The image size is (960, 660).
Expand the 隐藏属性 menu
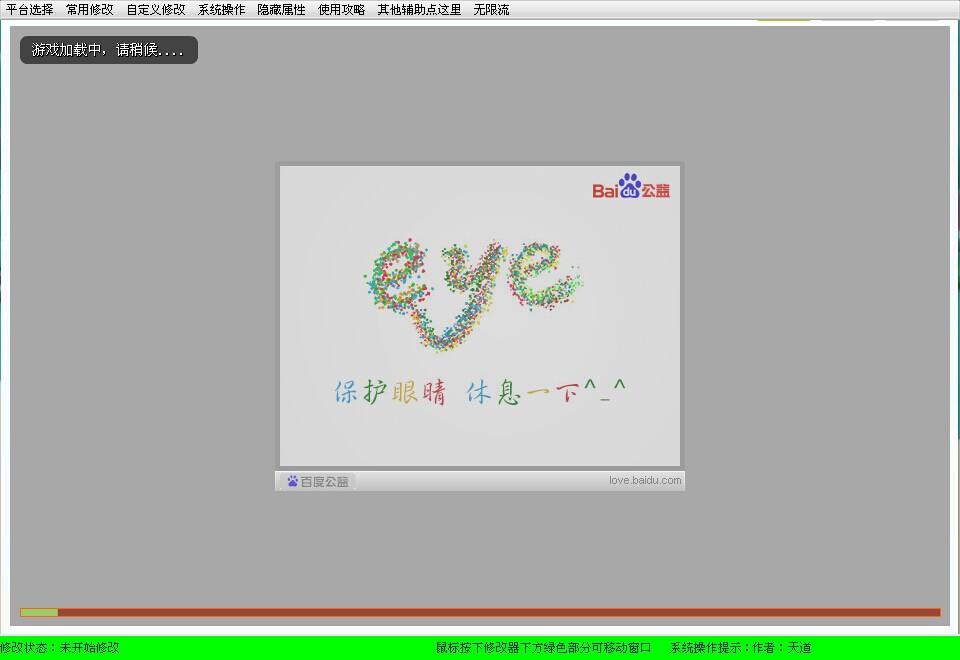point(281,10)
